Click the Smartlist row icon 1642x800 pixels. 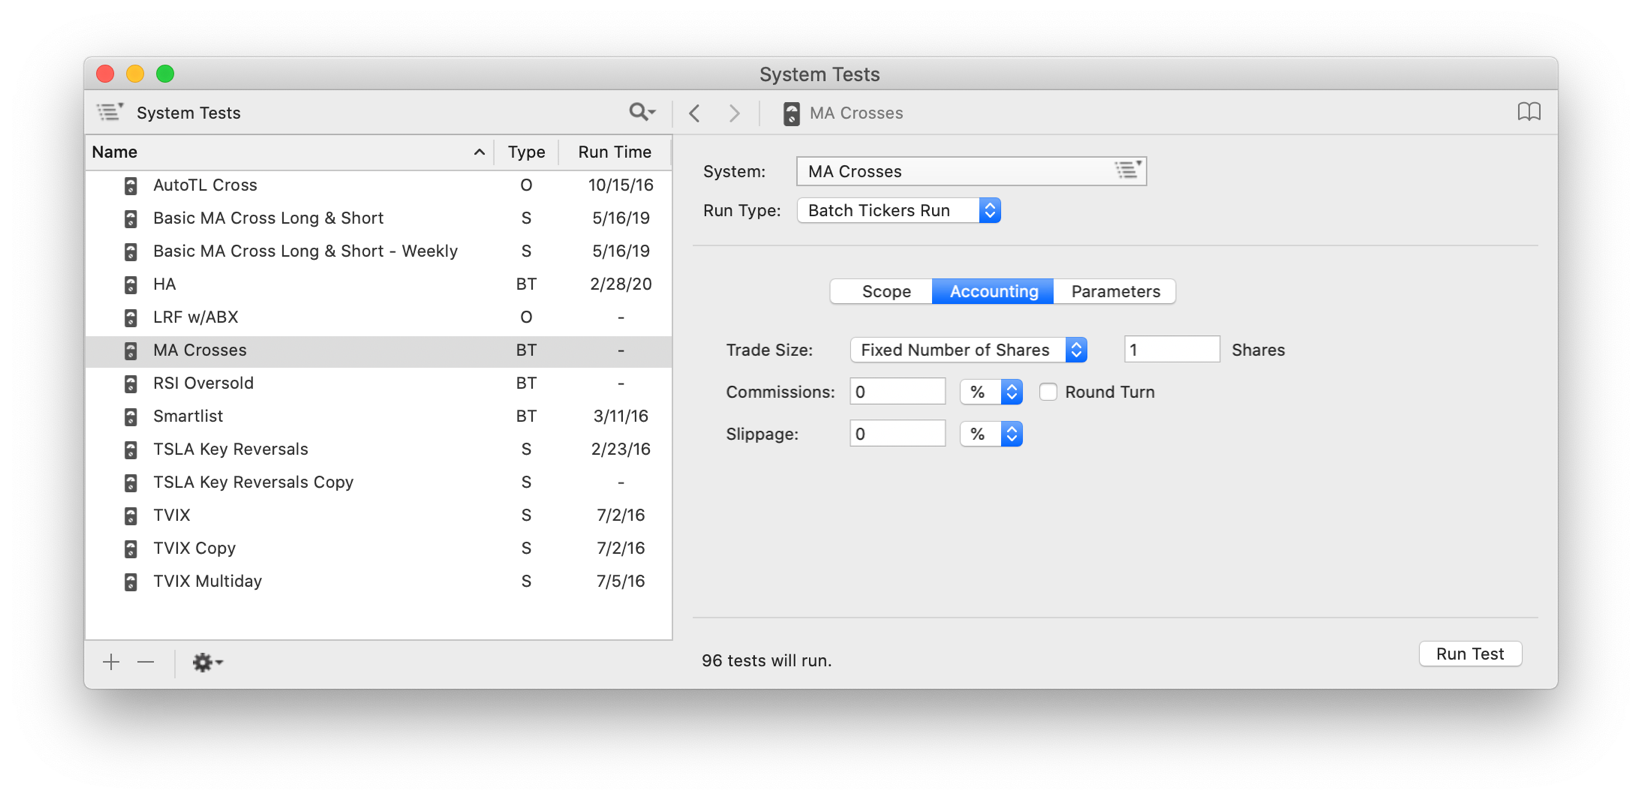point(131,416)
